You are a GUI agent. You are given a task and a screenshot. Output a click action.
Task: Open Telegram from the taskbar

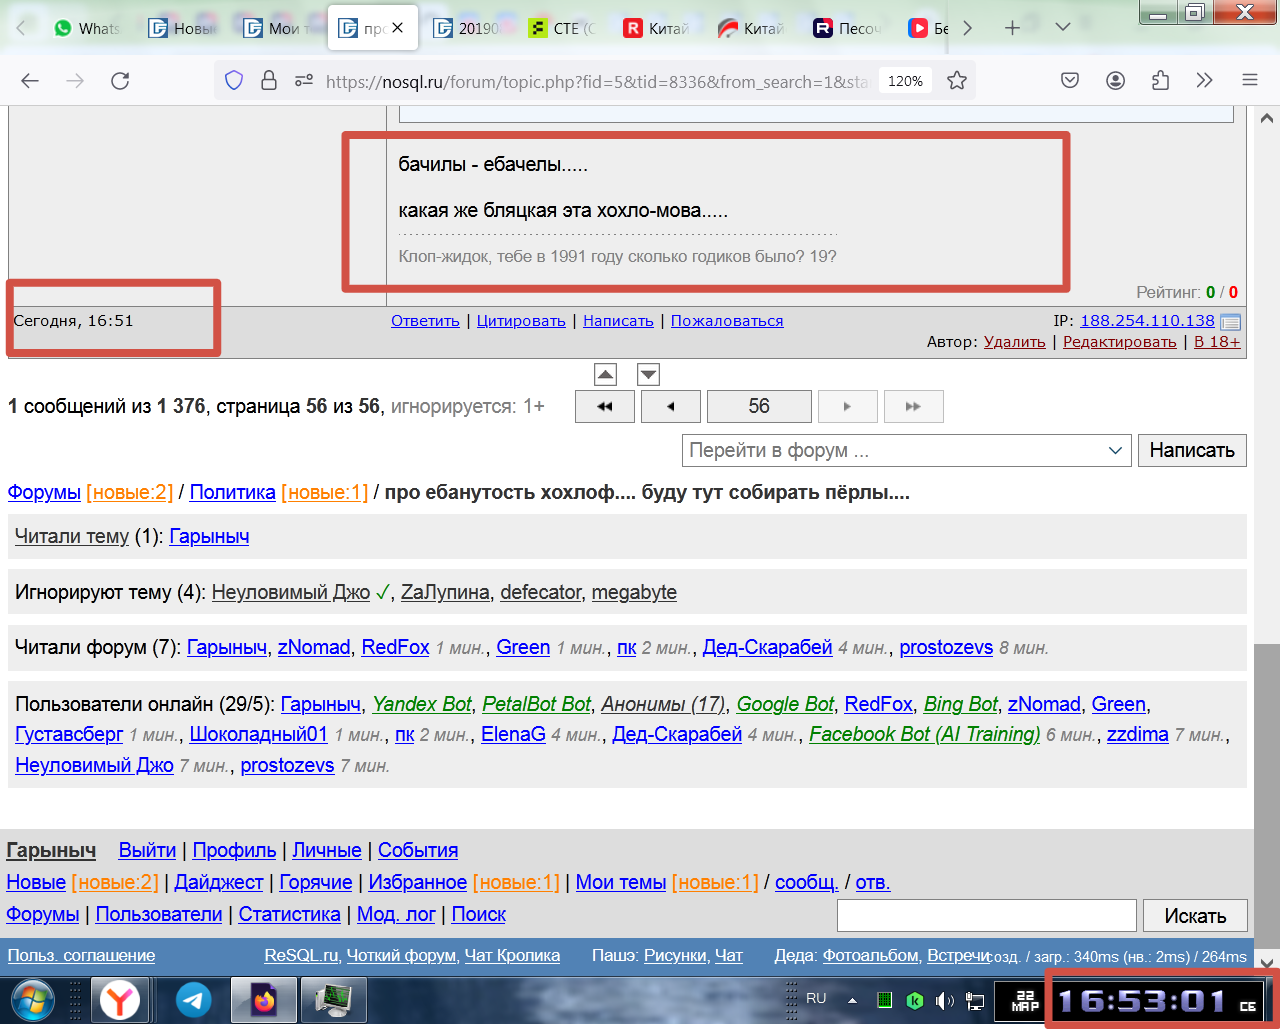pyautogui.click(x=194, y=1000)
